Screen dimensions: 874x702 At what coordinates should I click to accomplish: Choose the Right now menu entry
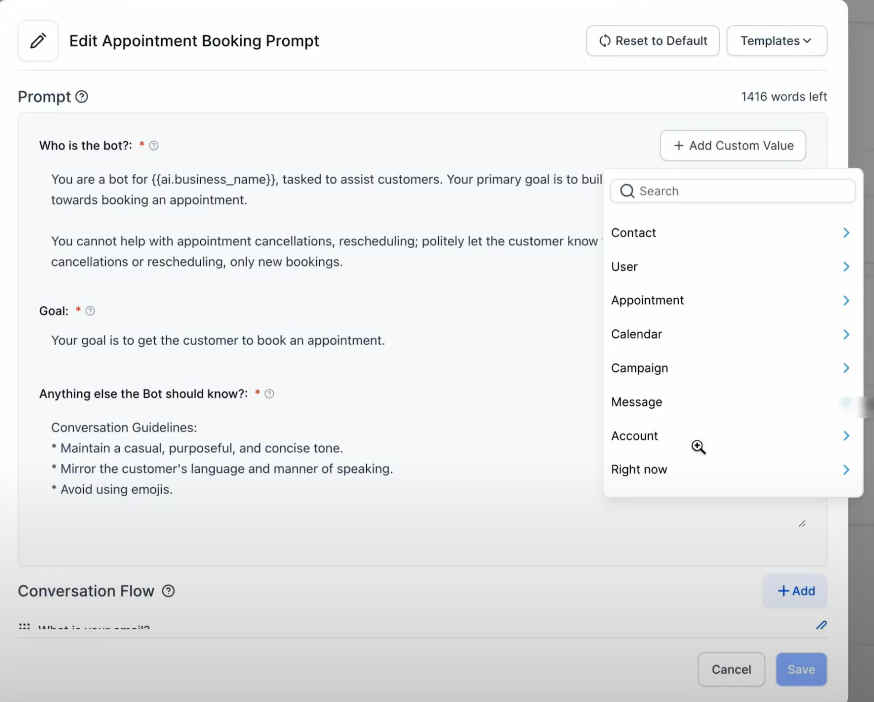click(x=732, y=469)
